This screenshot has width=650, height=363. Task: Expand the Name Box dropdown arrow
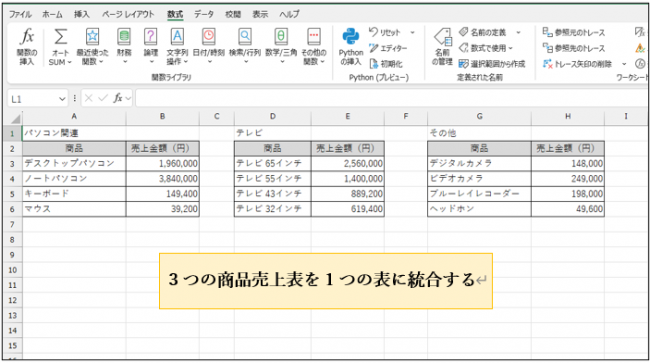tap(62, 99)
